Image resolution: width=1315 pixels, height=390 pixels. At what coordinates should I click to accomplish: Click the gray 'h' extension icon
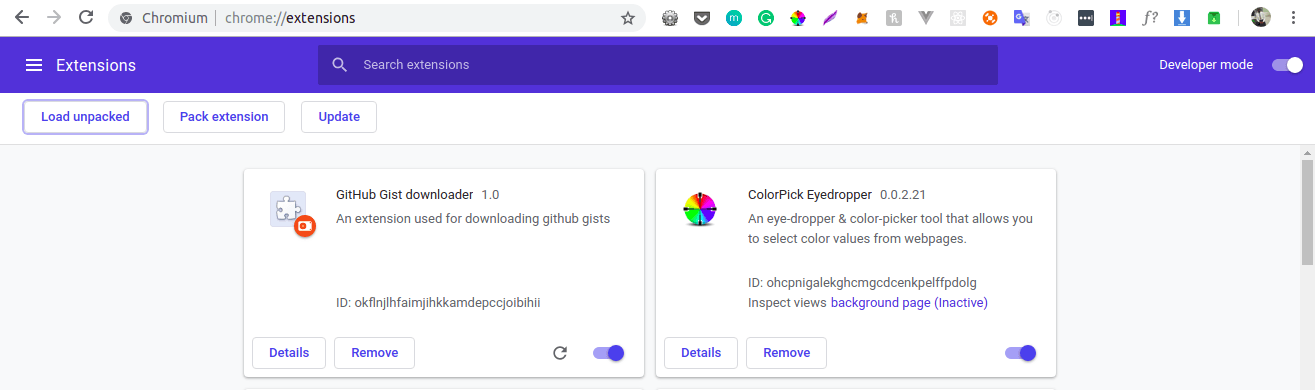[x=894, y=18]
